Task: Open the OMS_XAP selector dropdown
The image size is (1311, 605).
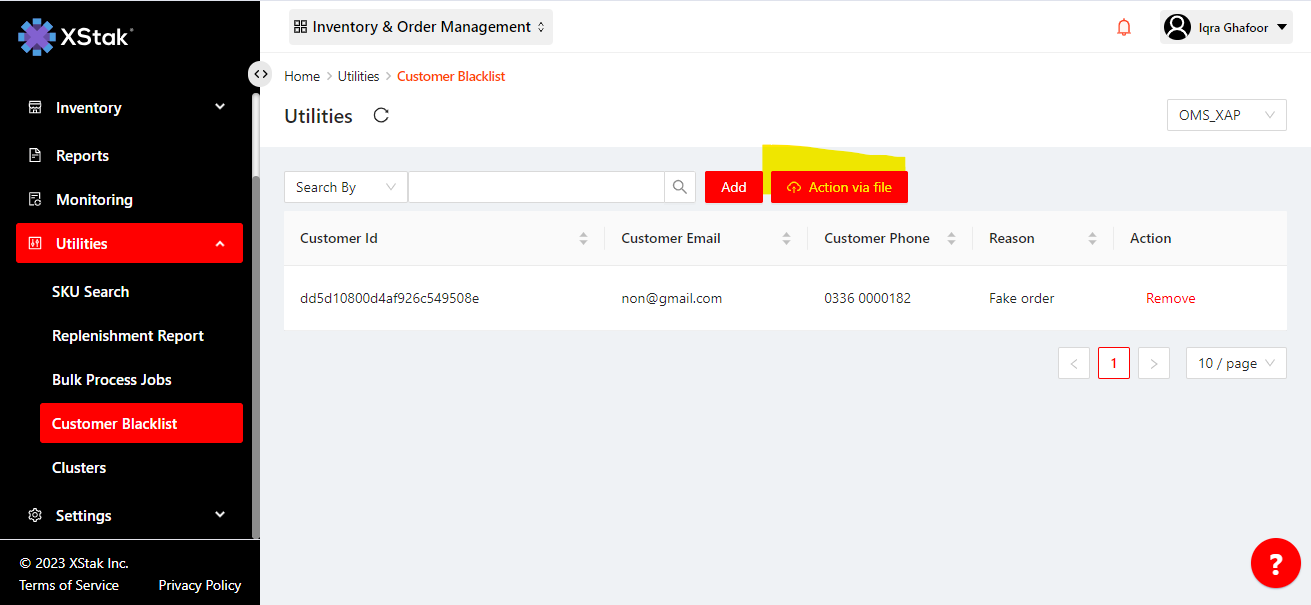Action: (x=1226, y=115)
